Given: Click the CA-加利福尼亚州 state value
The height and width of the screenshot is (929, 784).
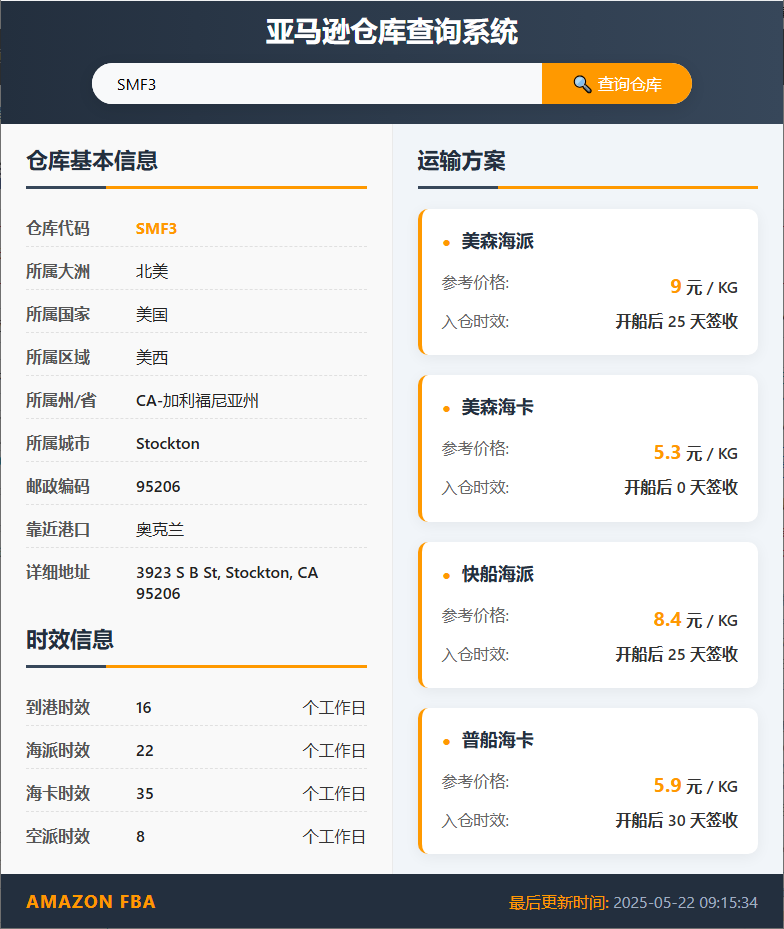Looking at the screenshot, I should [197, 401].
